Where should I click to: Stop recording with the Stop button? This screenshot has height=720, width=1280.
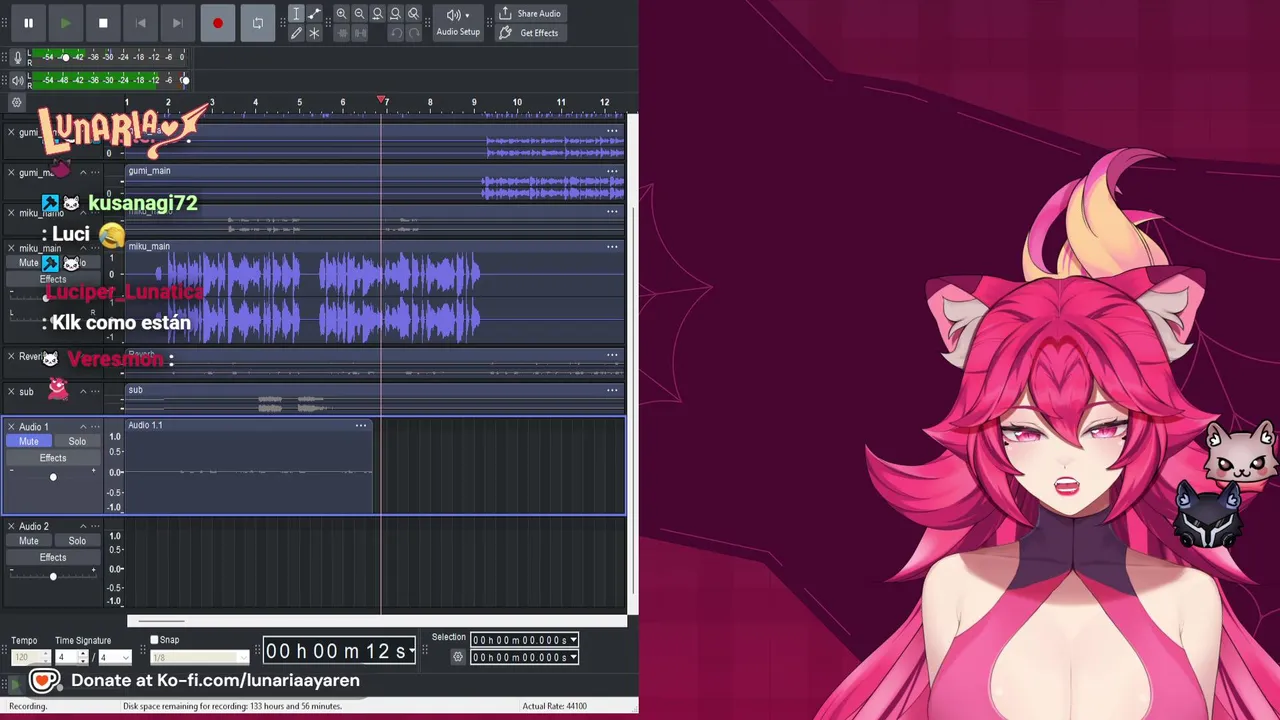pyautogui.click(x=103, y=23)
